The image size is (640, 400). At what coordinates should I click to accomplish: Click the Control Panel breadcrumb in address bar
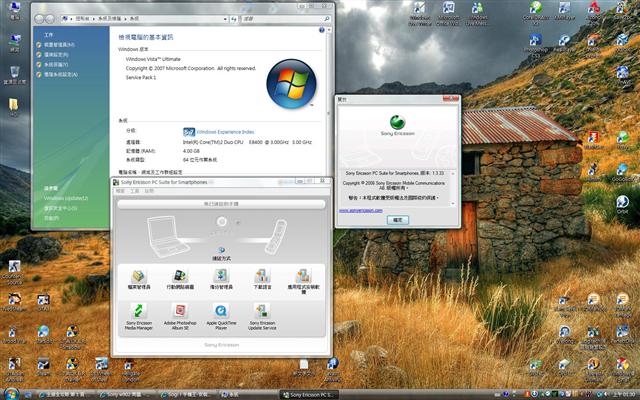pyautogui.click(x=82, y=19)
